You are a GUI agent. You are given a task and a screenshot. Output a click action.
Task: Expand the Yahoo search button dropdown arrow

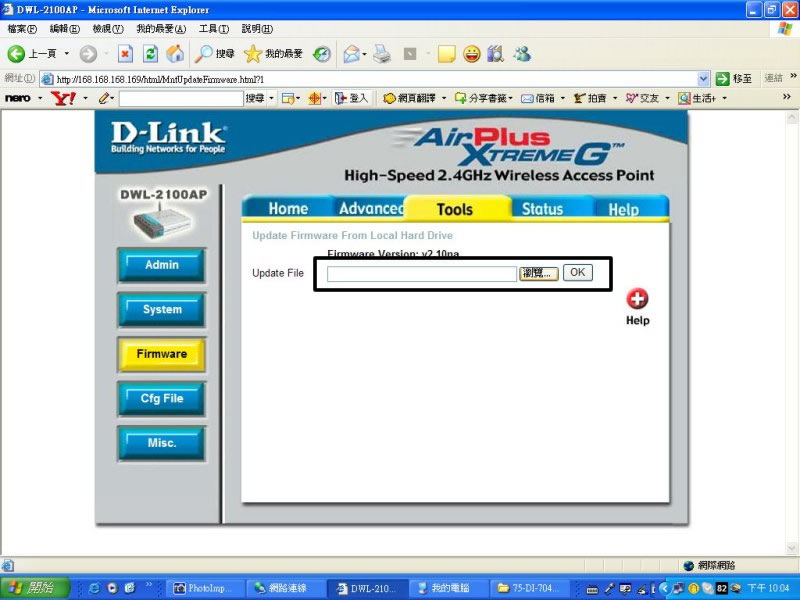coord(271,98)
